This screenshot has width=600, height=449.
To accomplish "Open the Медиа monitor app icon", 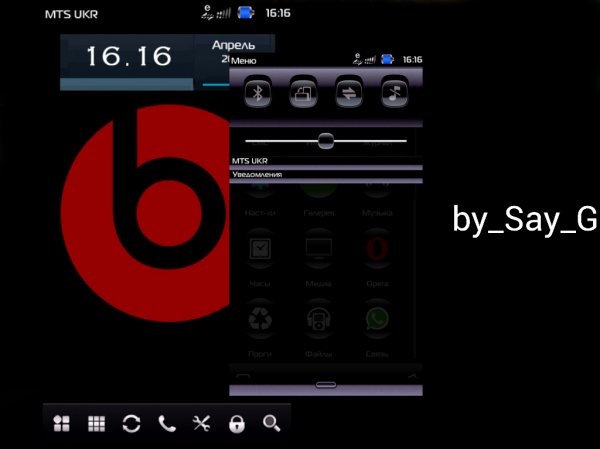I will 318,248.
